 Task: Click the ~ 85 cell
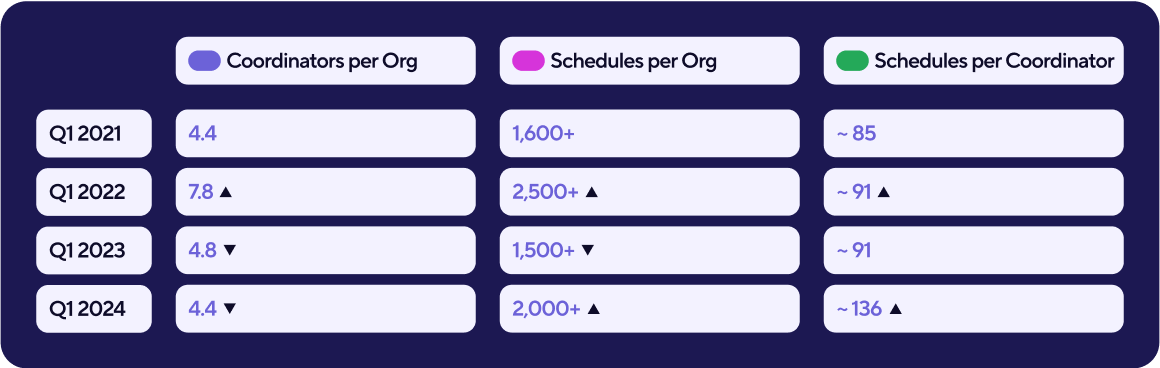974,134
